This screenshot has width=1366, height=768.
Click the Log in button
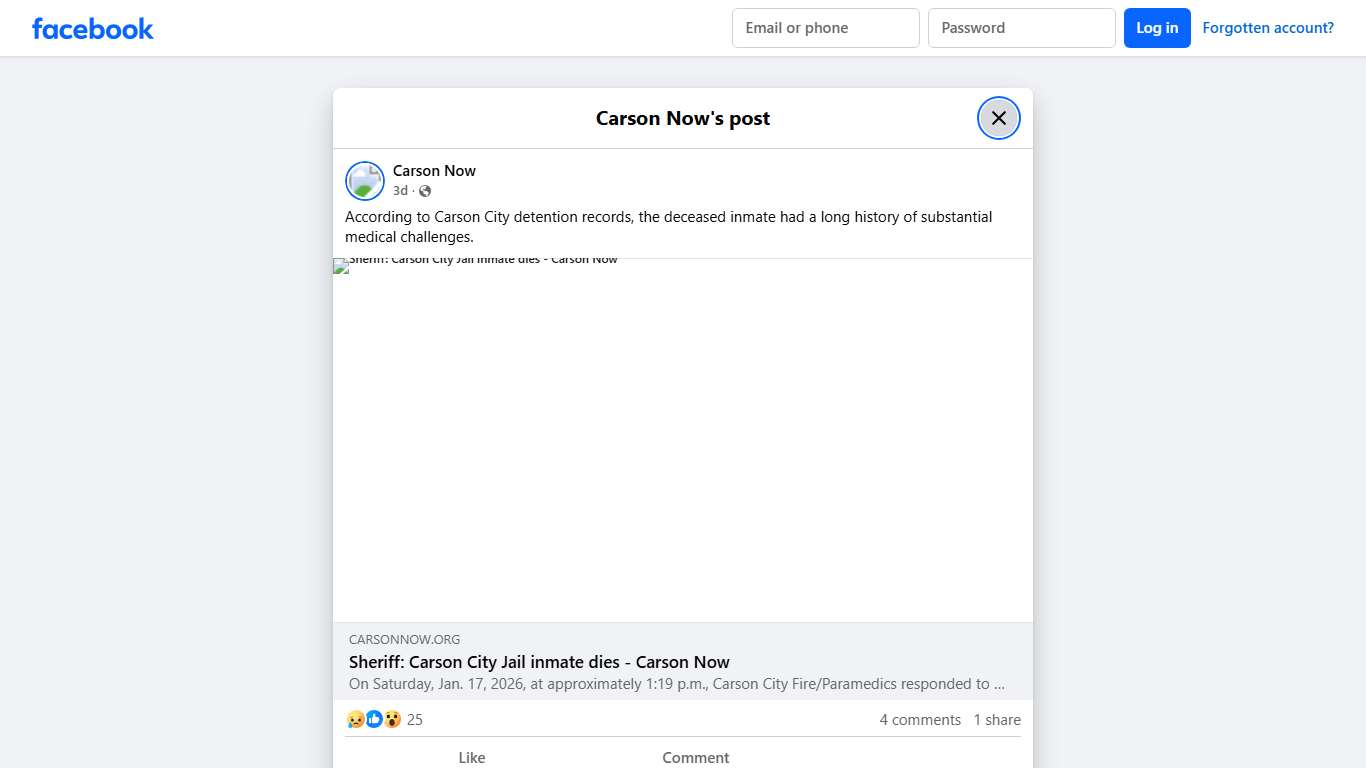(x=1157, y=28)
